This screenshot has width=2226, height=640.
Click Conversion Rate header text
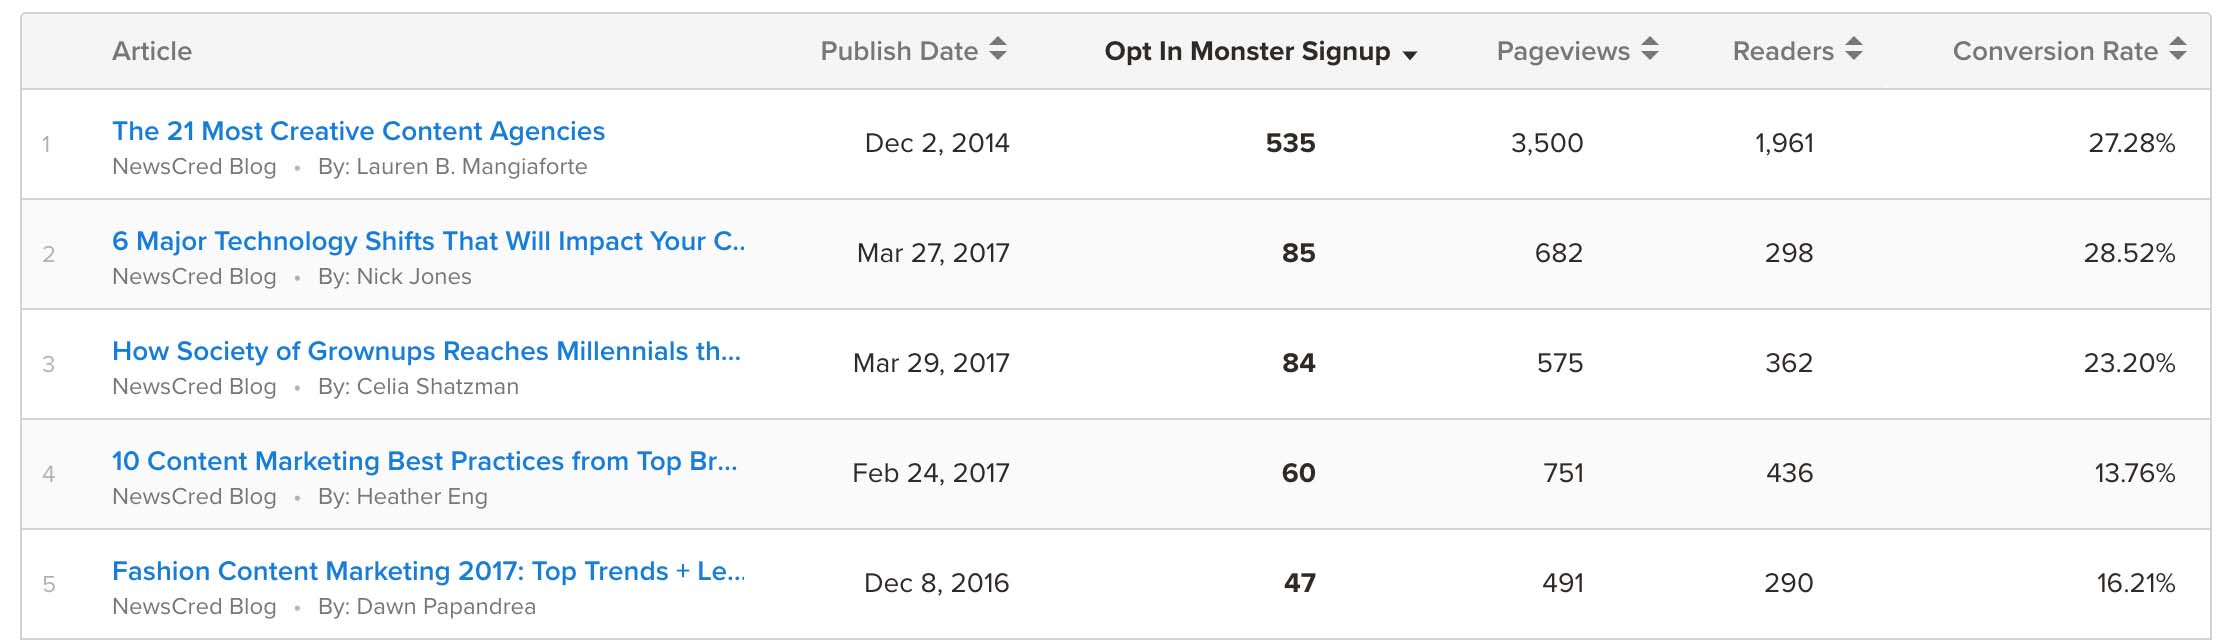[2055, 51]
